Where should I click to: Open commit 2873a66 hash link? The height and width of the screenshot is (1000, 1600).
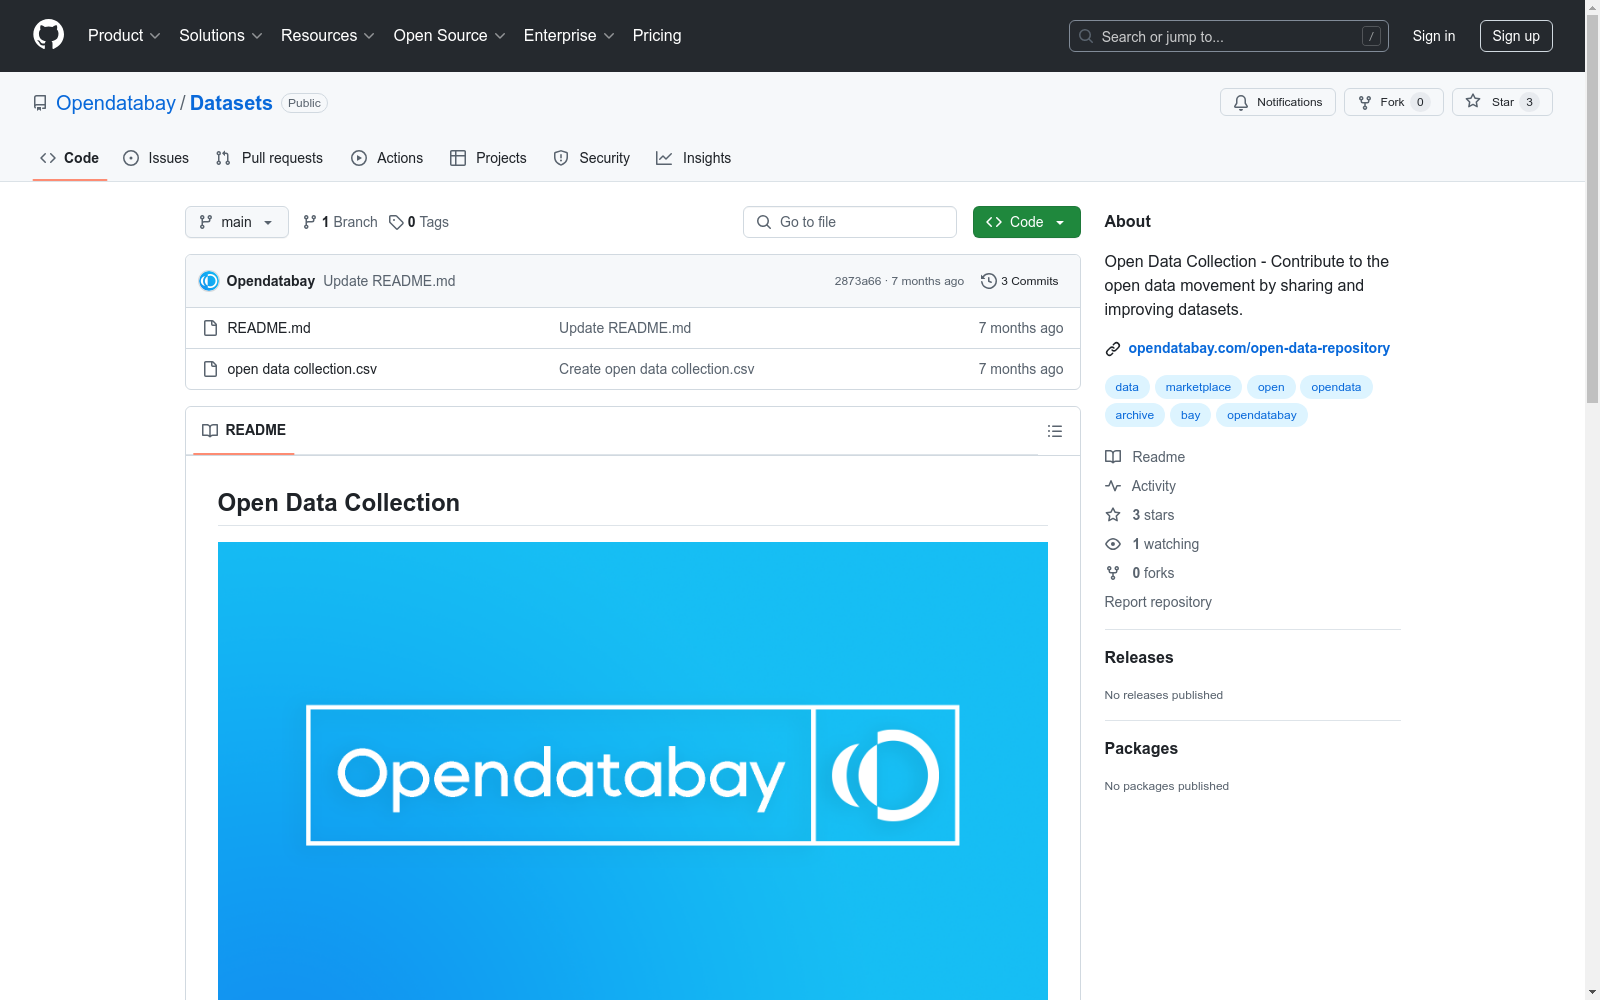click(x=858, y=281)
